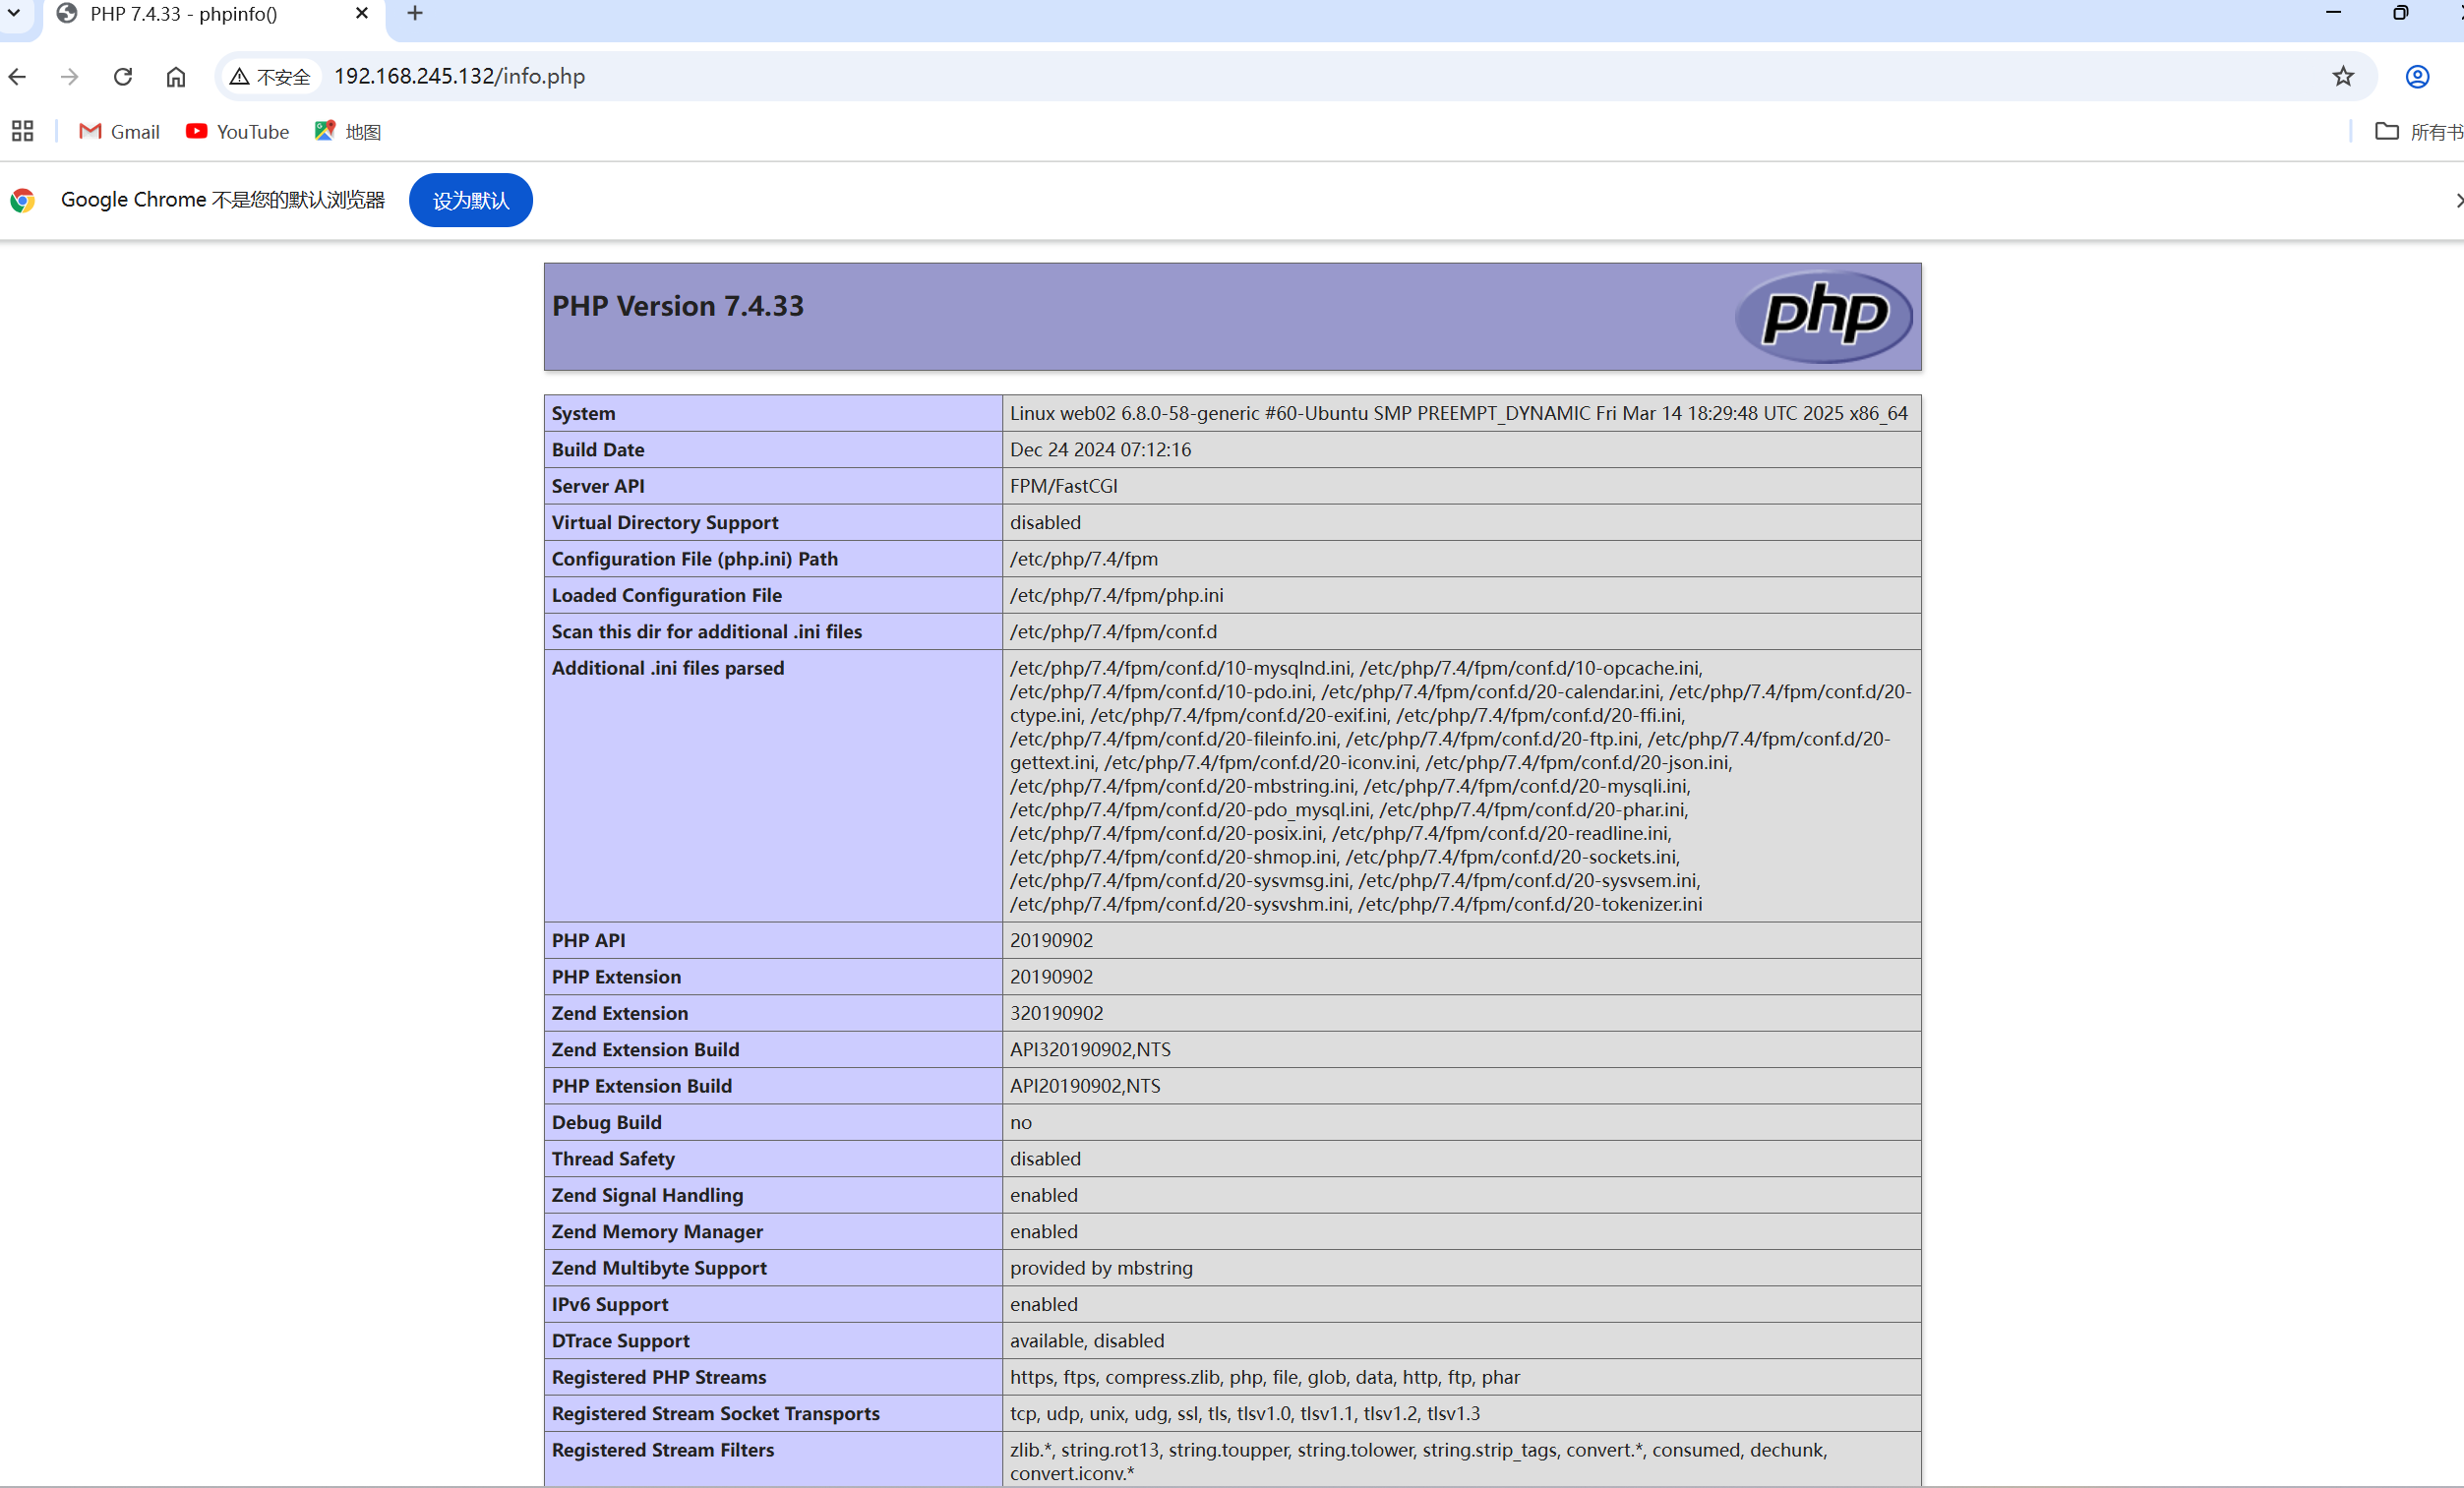Click the Registered PHP Streams label
This screenshot has width=2464, height=1488.
pos(658,1377)
